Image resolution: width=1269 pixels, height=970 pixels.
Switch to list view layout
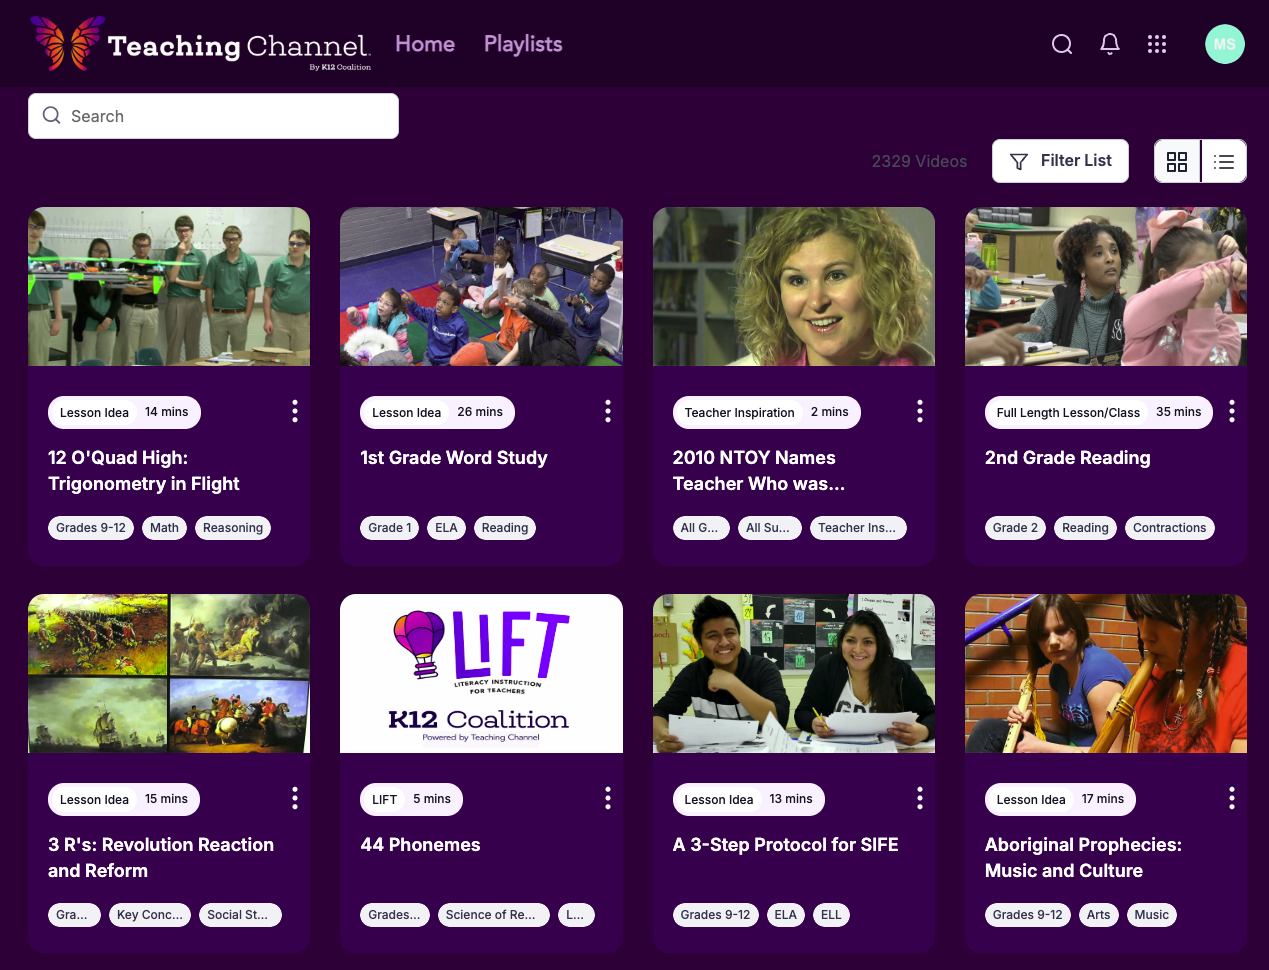(x=1224, y=162)
